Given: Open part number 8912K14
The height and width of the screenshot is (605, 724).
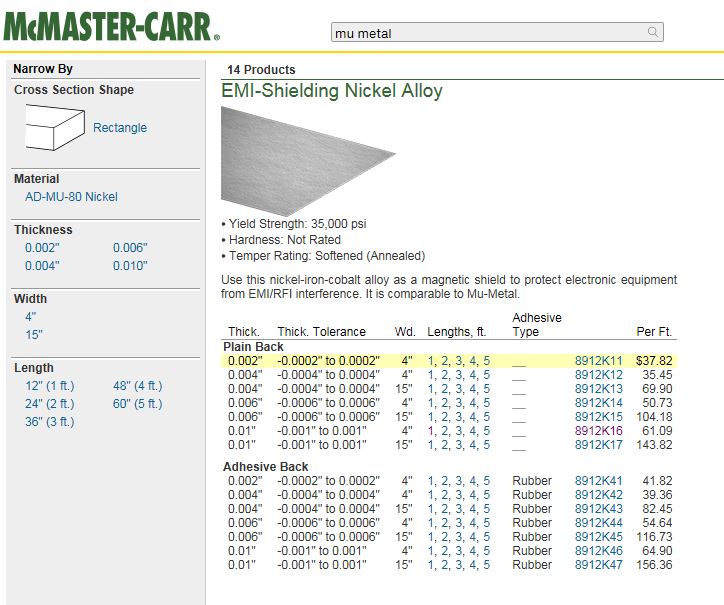Looking at the screenshot, I should click(598, 403).
